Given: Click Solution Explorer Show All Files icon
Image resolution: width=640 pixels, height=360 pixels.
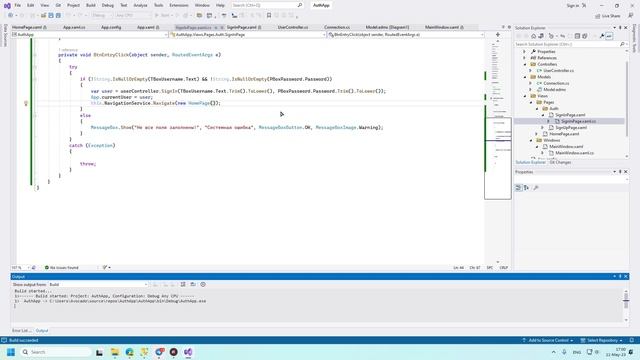Looking at the screenshot, I should tap(585, 36).
